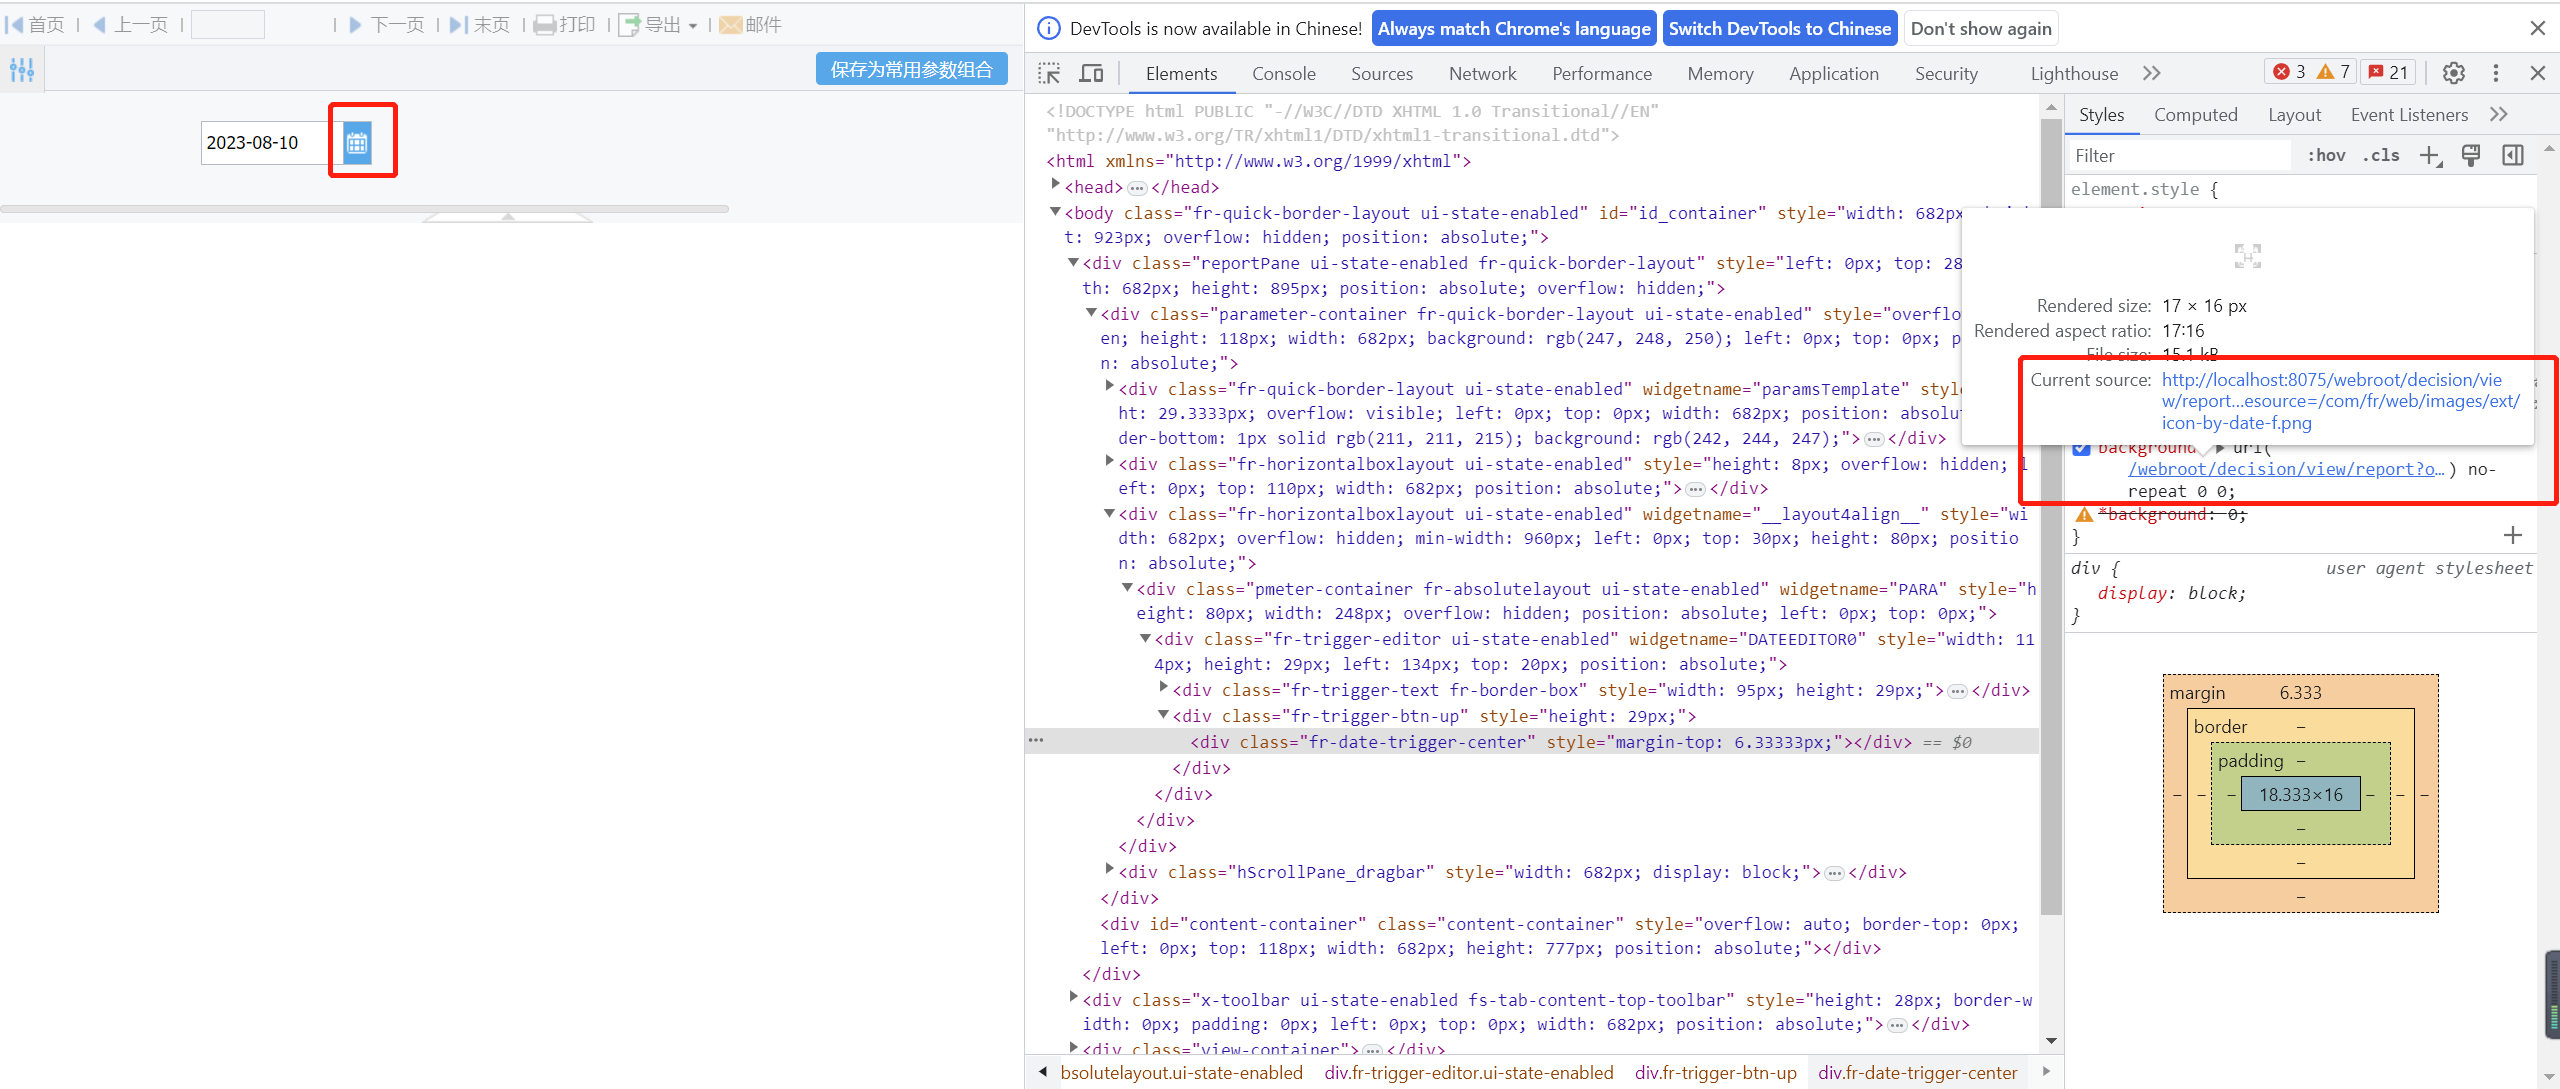Image resolution: width=2560 pixels, height=1089 pixels.
Task: Dismiss the DevTools language infobar
Action: pos(2538,29)
